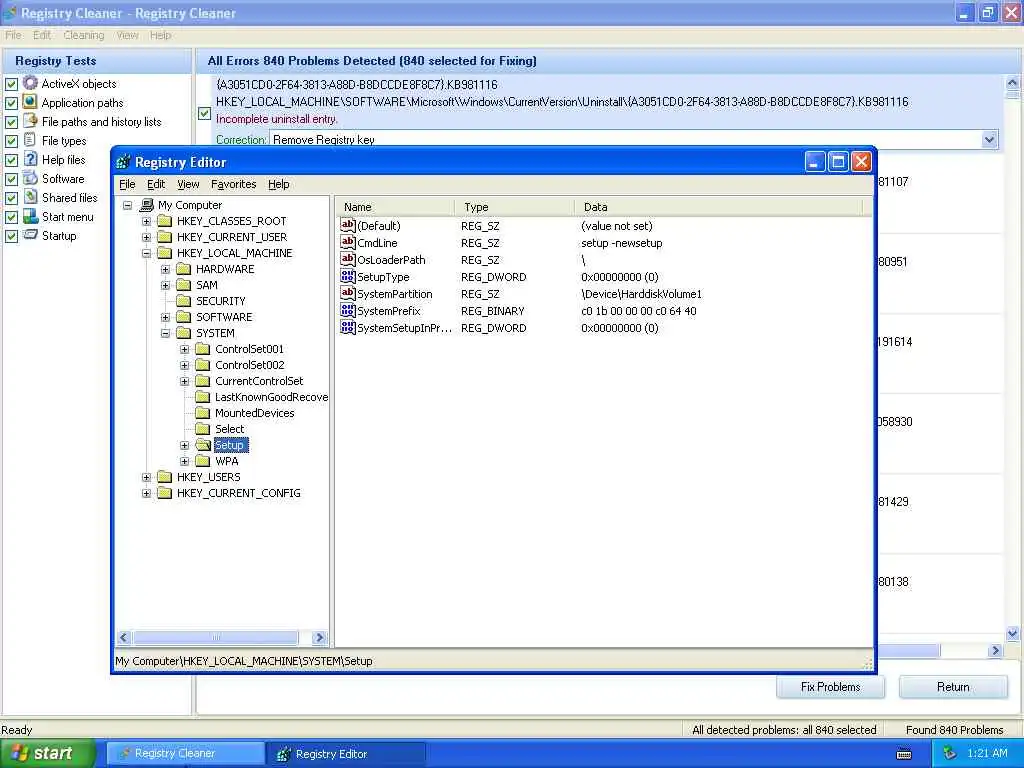This screenshot has height=768, width=1024.
Task: Click the Registry Editor title bar icon
Action: point(123,162)
